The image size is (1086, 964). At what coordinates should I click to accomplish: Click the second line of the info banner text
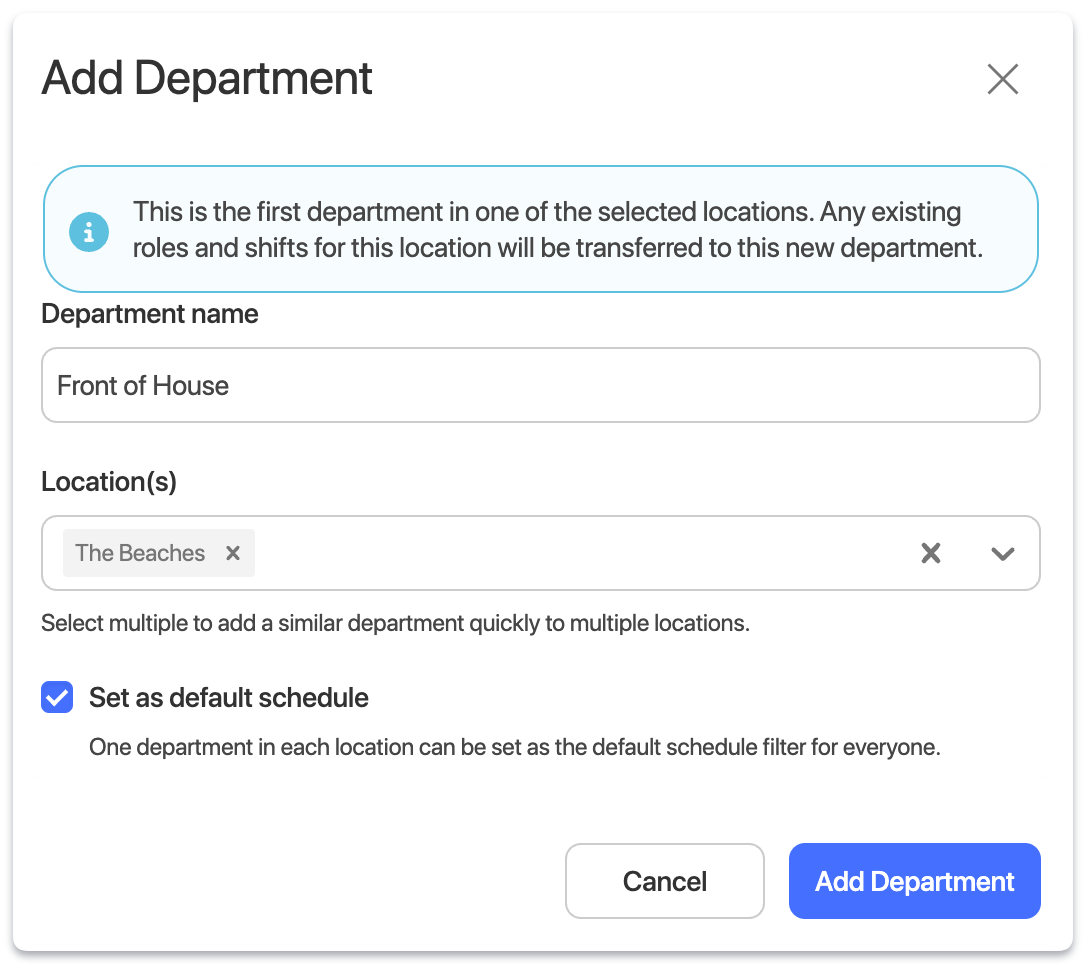pyautogui.click(x=557, y=248)
